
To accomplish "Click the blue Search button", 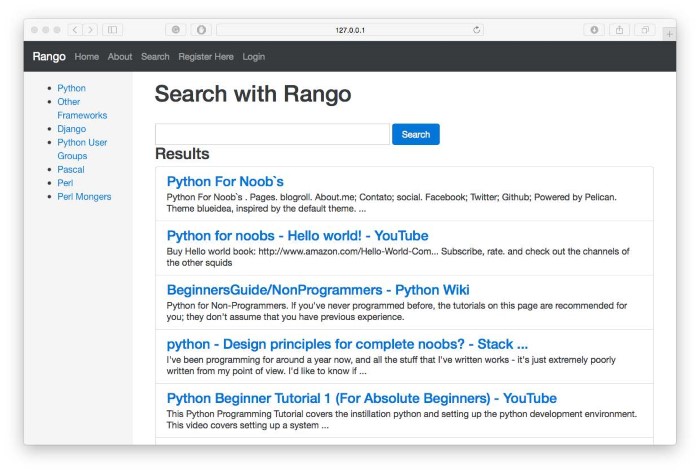I will point(416,134).
